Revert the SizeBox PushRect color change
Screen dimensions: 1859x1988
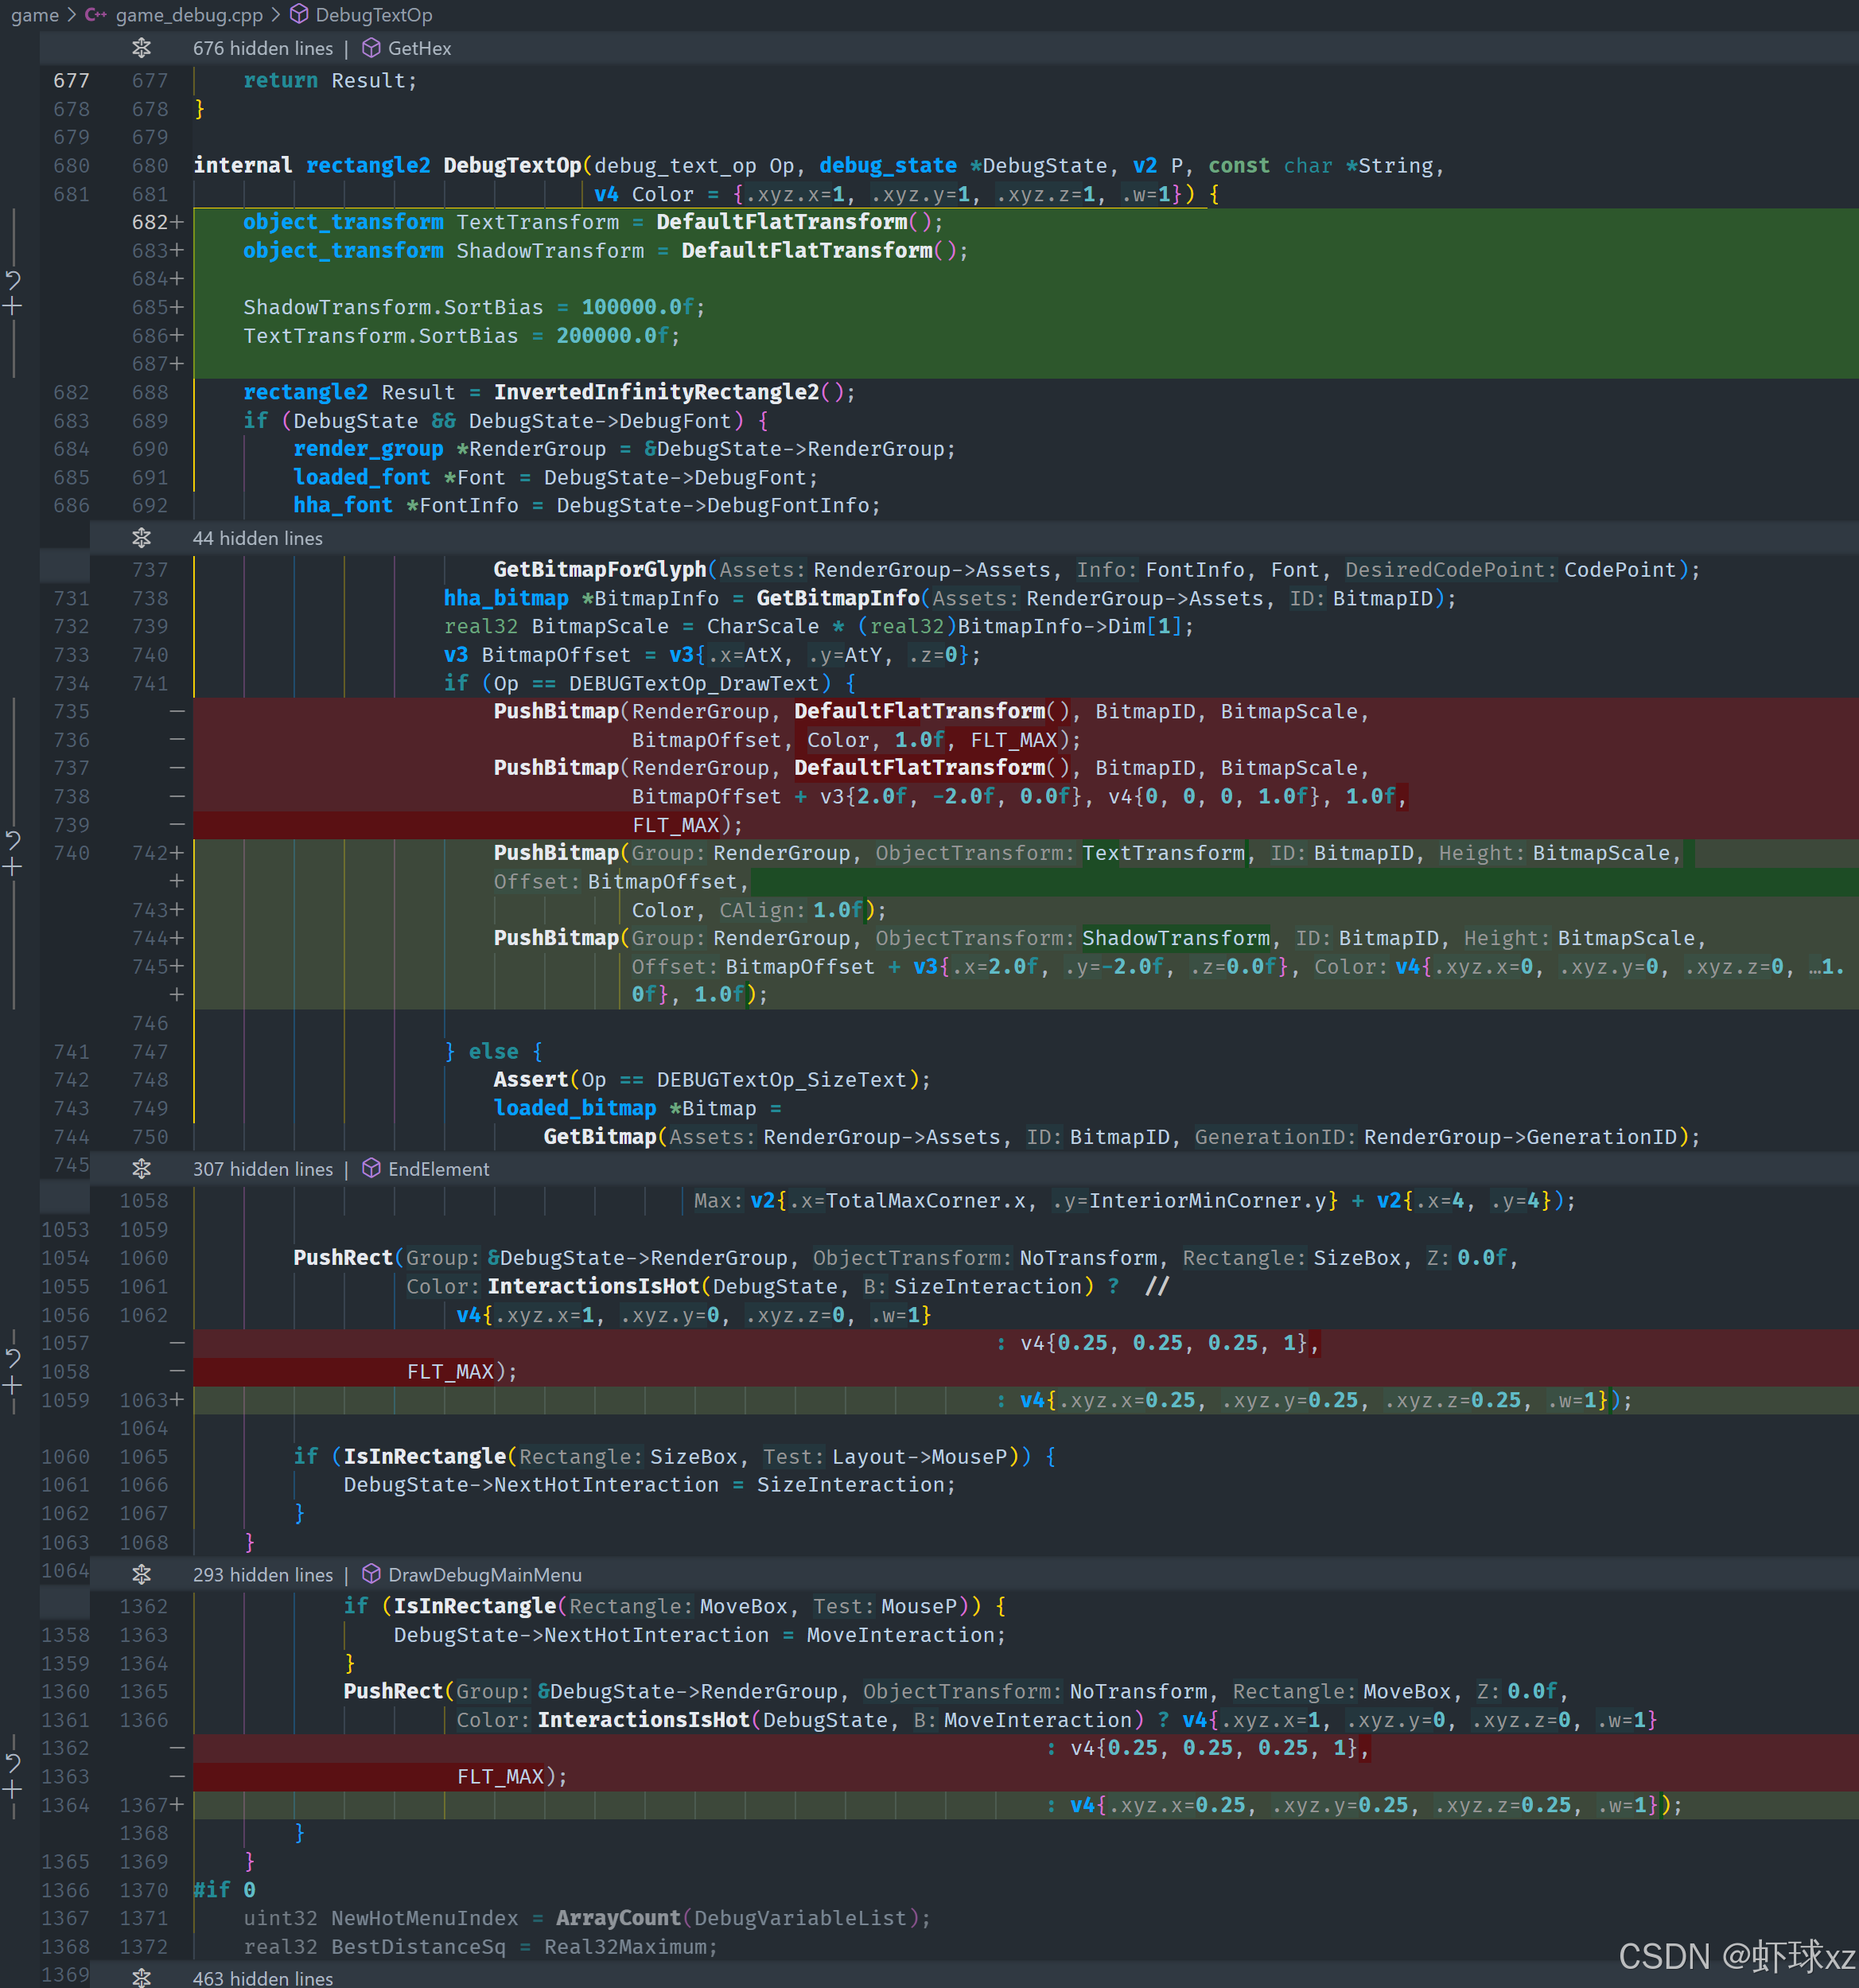13,1357
